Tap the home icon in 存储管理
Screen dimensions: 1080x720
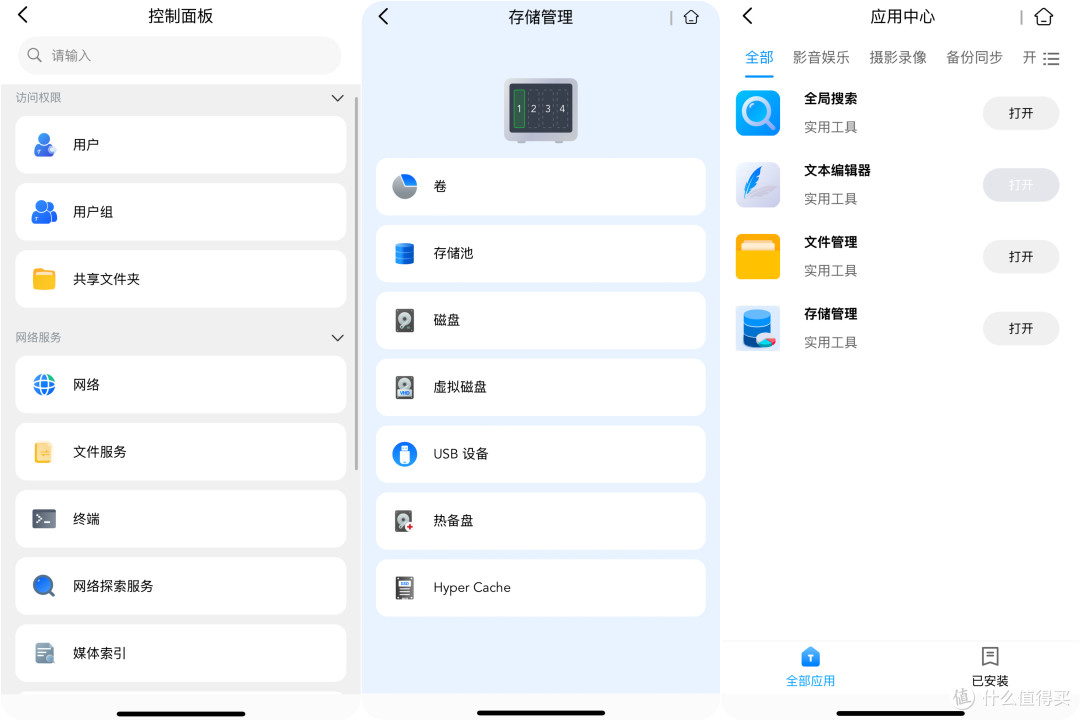[691, 17]
